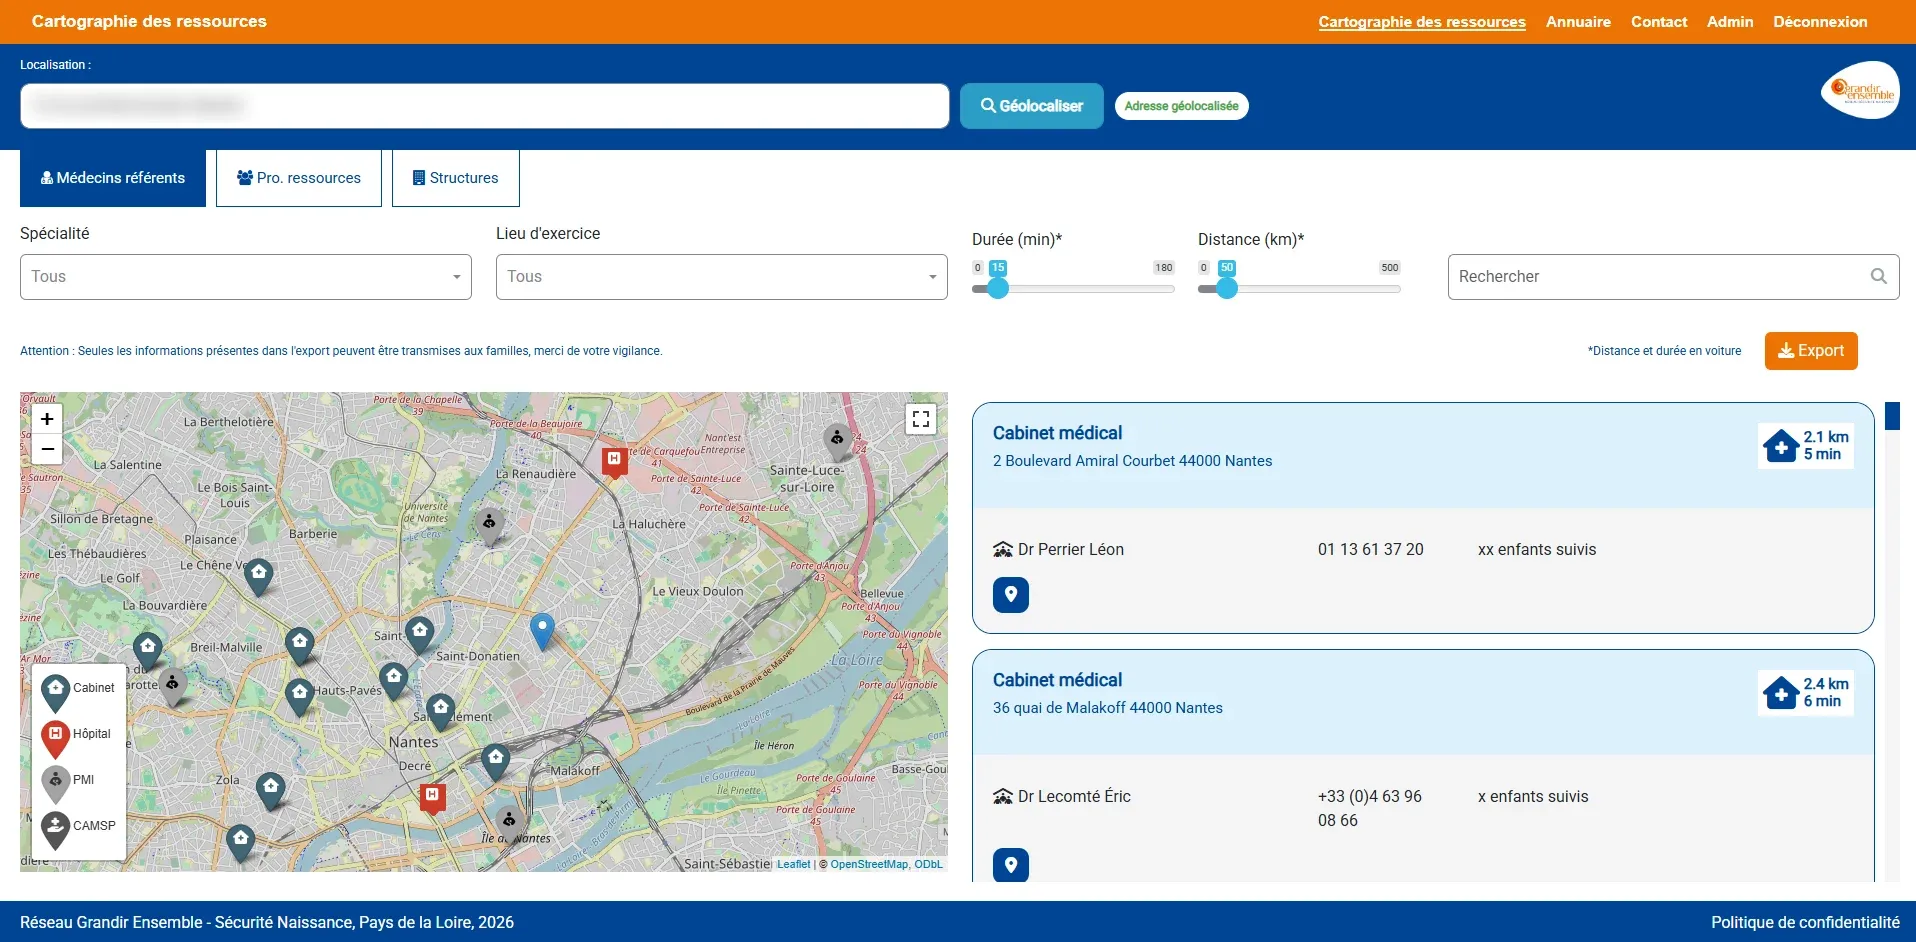
Task: Open OpenStreetMap attribution link
Action: (869, 864)
